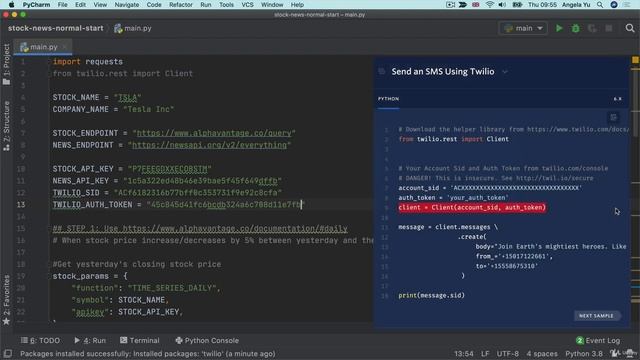Click the TWILIO_AUTH_TOKEN line in the editor
The width and height of the screenshot is (640, 360).
click(179, 204)
